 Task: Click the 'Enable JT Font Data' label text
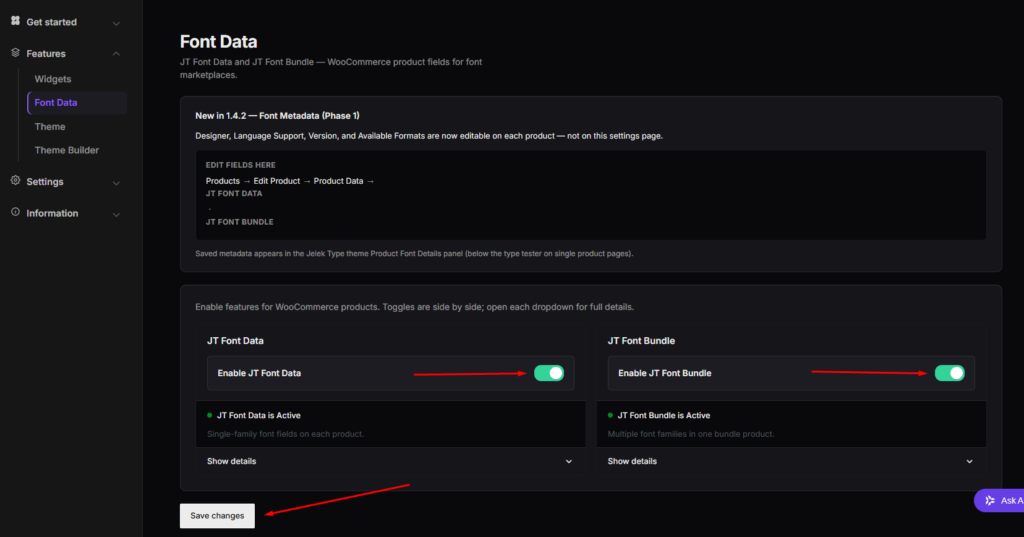point(259,373)
